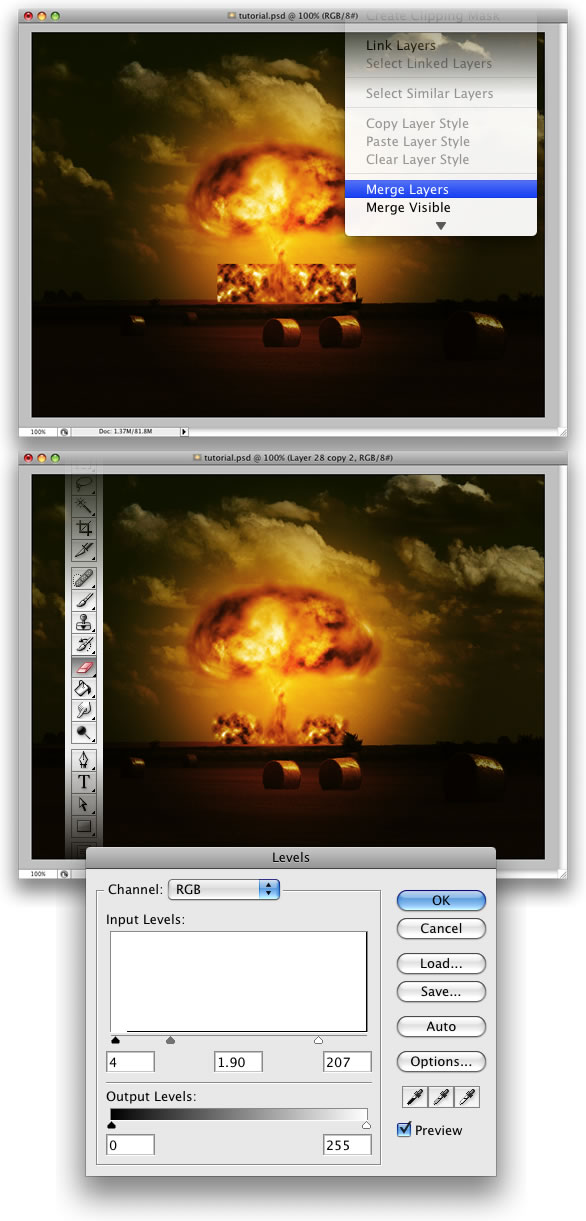Apply Auto levels

pos(441,1026)
